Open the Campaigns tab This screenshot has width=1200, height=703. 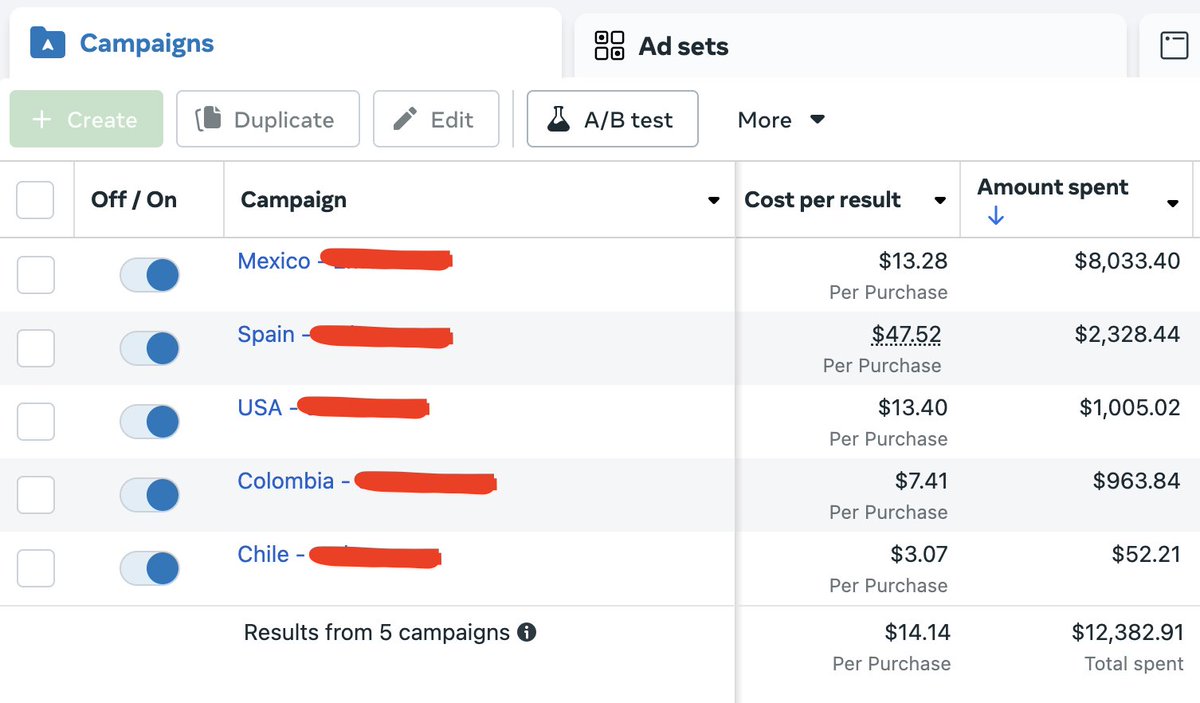coord(146,44)
